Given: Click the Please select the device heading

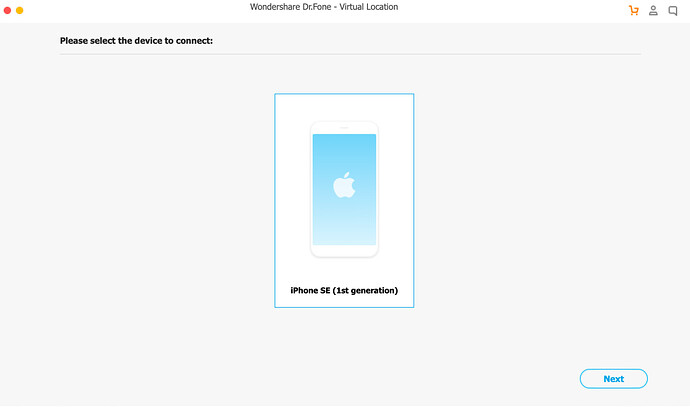Looking at the screenshot, I should coord(136,40).
